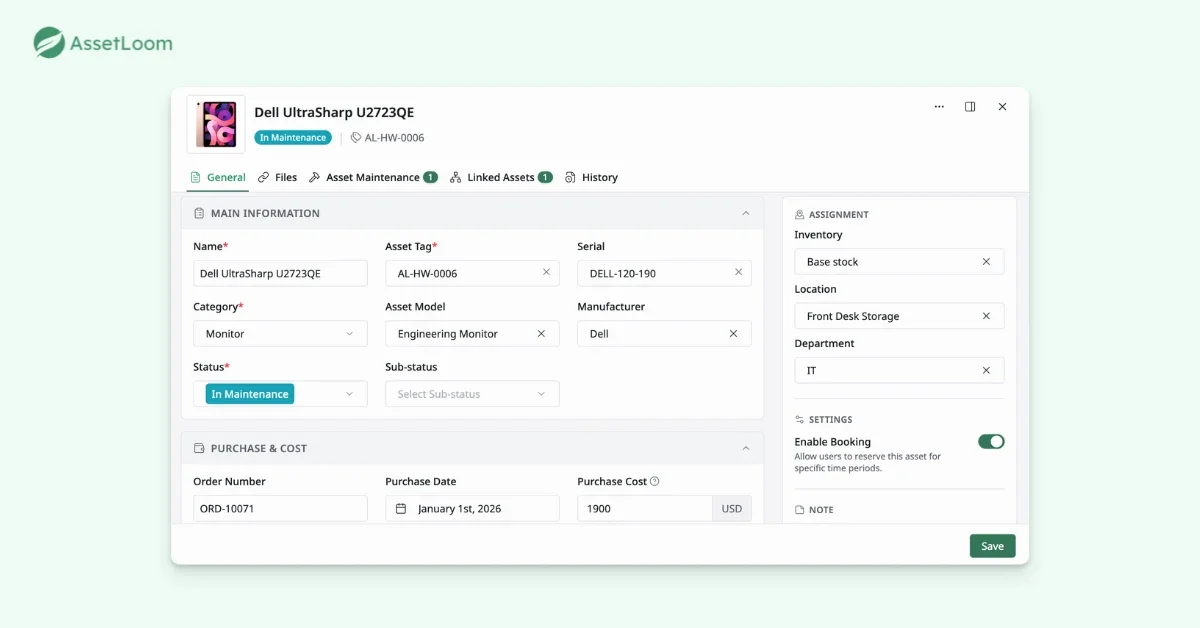This screenshot has height=628, width=1200.
Task: Toggle the Enable Booking switch
Action: (991, 441)
